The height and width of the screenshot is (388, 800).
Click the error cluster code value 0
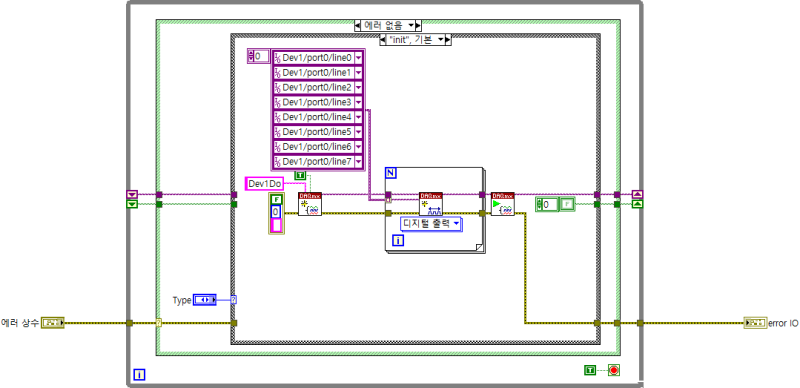pyautogui.click(x=276, y=211)
